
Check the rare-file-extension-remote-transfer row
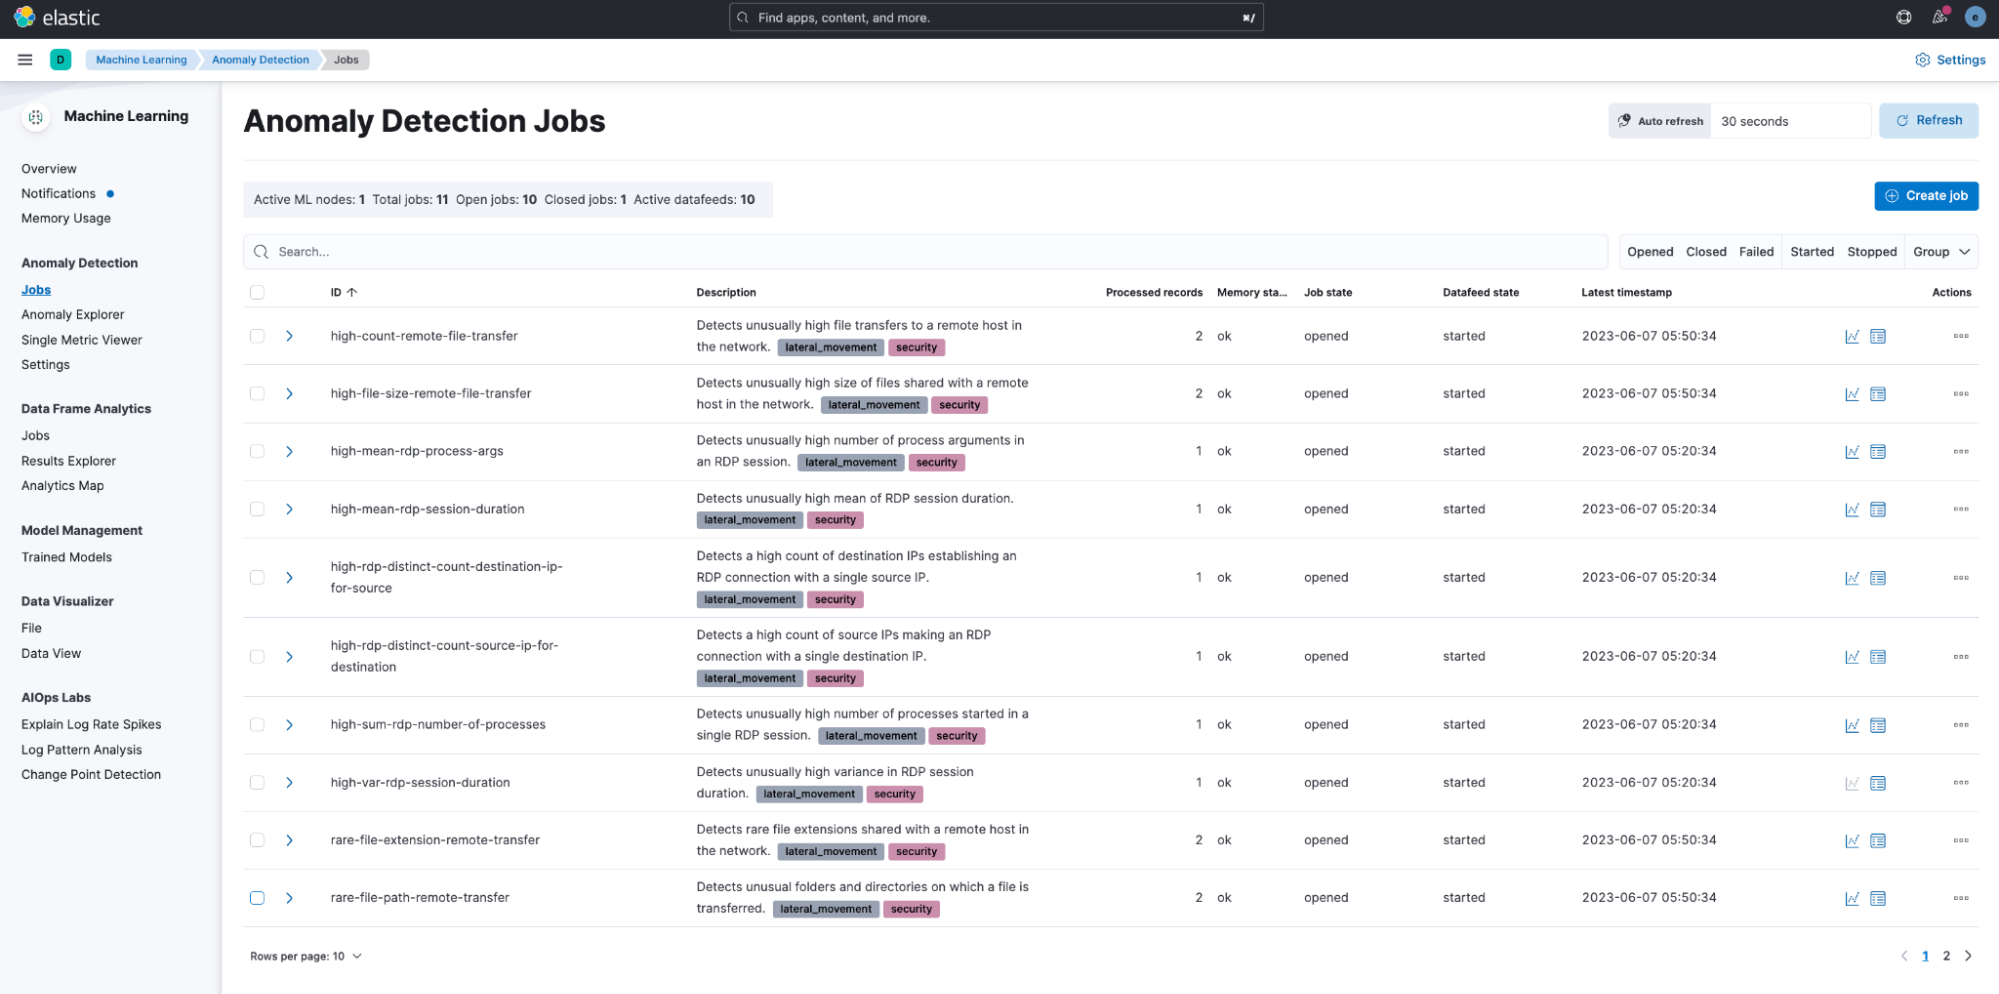click(257, 840)
